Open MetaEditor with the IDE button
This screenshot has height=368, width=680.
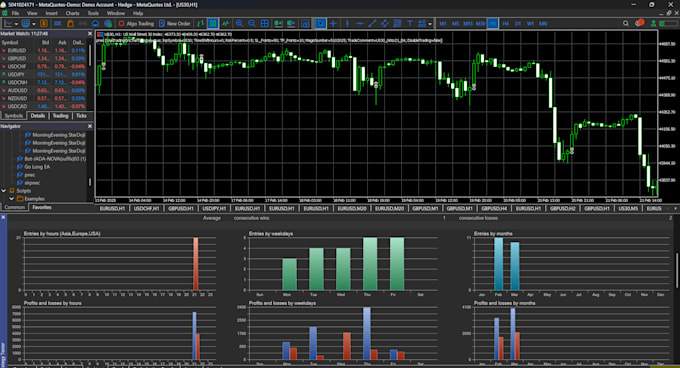click(x=57, y=23)
